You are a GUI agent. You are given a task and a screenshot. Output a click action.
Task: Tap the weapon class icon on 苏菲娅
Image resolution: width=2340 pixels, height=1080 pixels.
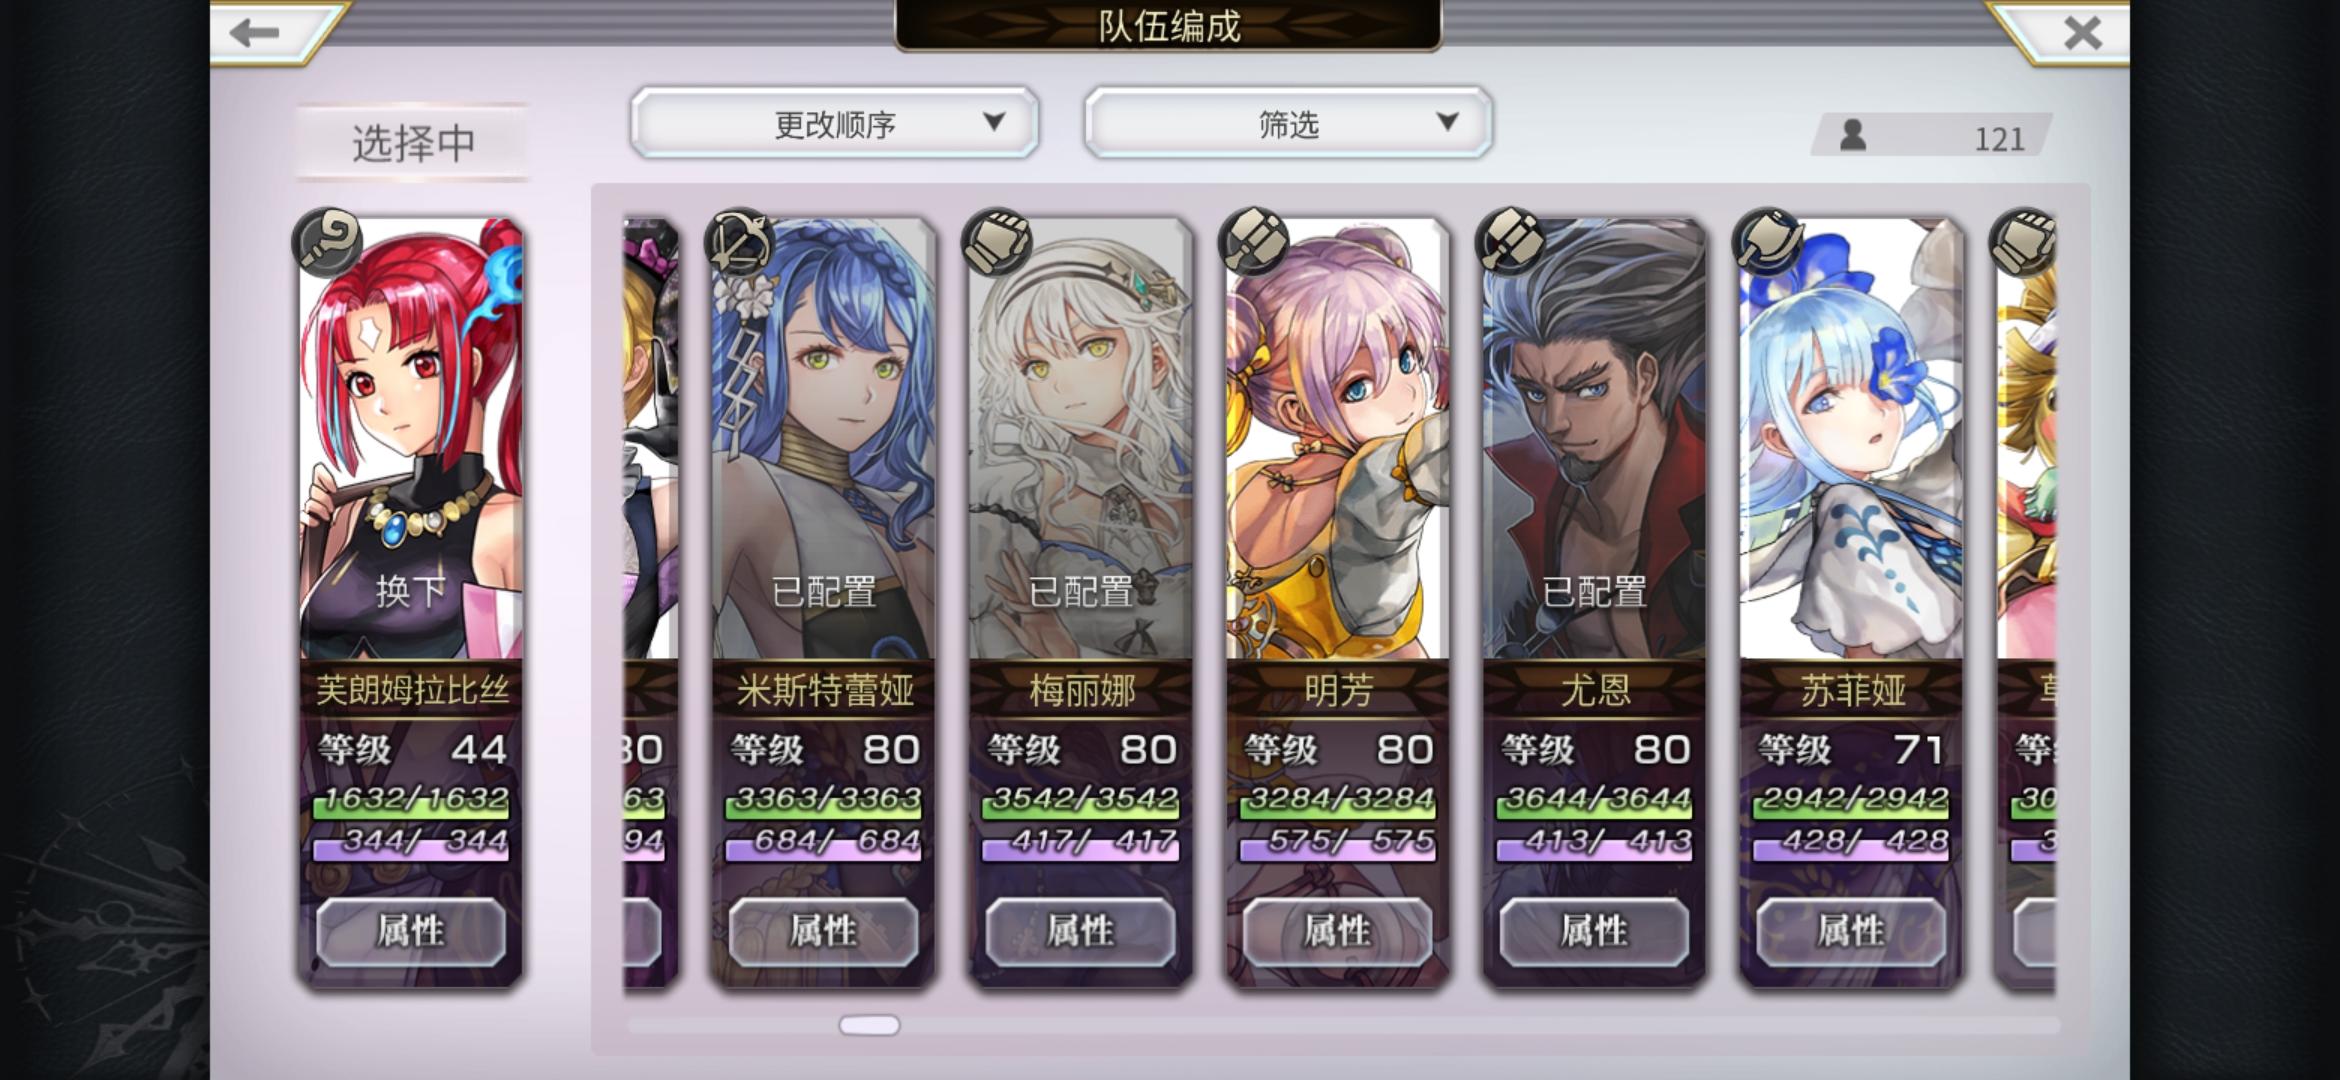1767,241
